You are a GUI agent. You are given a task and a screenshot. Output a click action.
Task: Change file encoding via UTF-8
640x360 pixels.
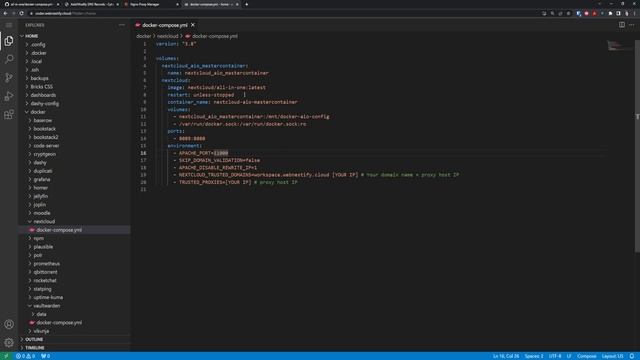pyautogui.click(x=555, y=356)
